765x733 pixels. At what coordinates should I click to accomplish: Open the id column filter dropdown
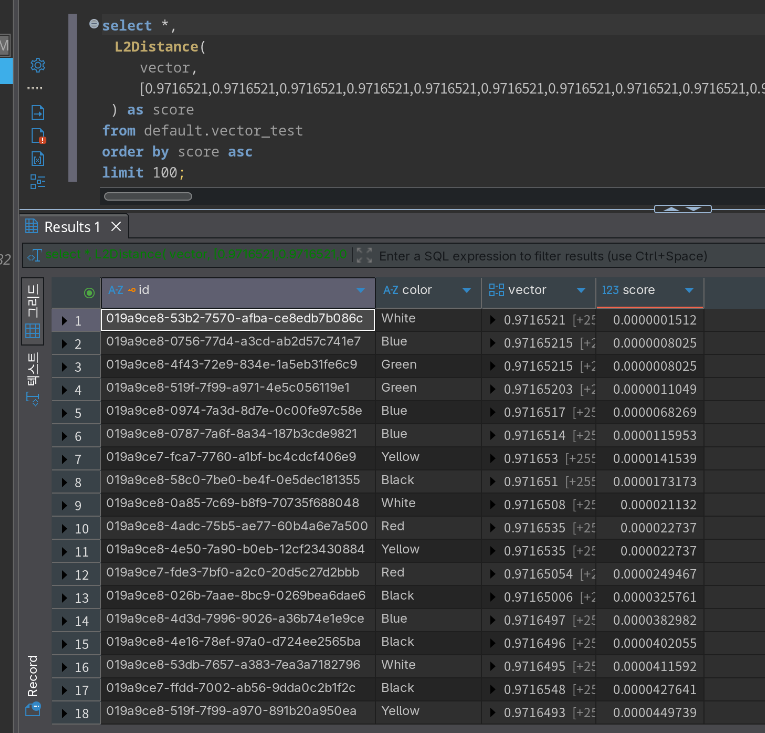[361, 291]
